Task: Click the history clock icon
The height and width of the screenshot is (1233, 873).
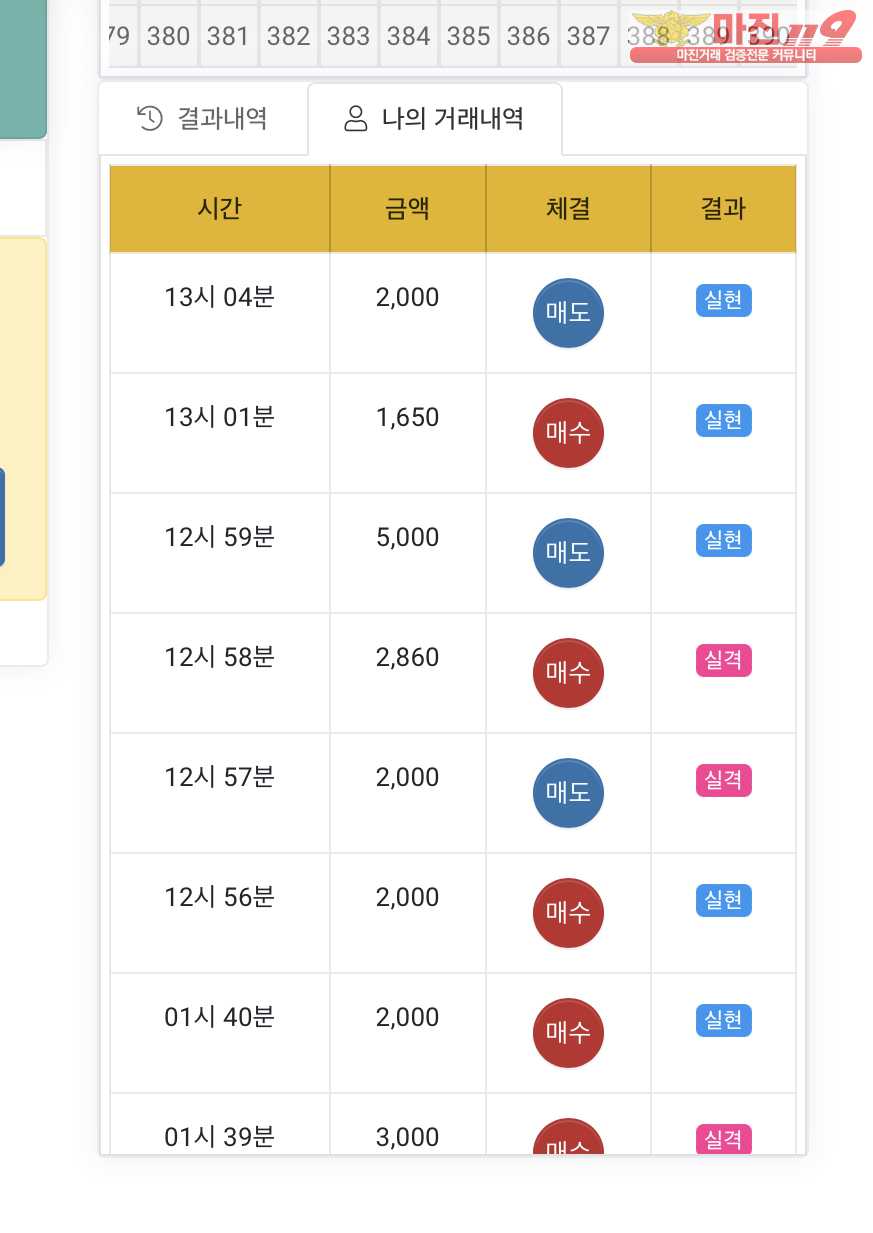Action: click(x=149, y=118)
